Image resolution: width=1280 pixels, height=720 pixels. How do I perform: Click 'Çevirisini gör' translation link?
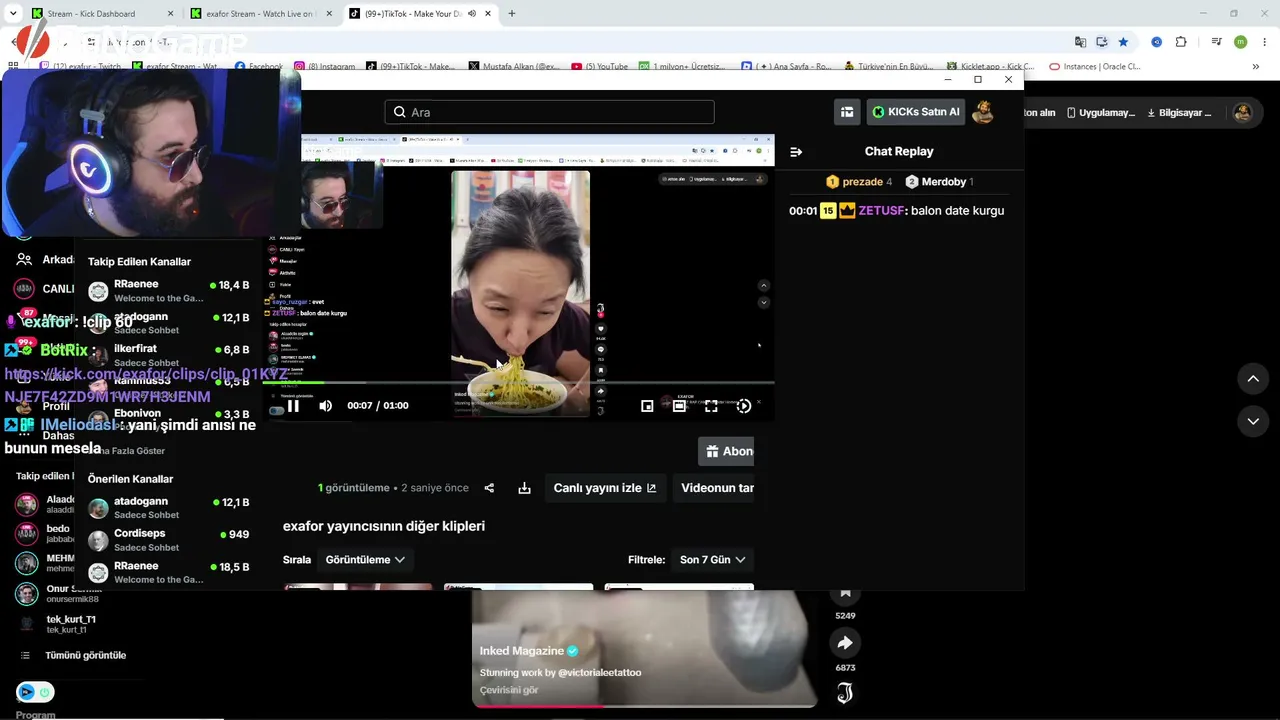509,690
